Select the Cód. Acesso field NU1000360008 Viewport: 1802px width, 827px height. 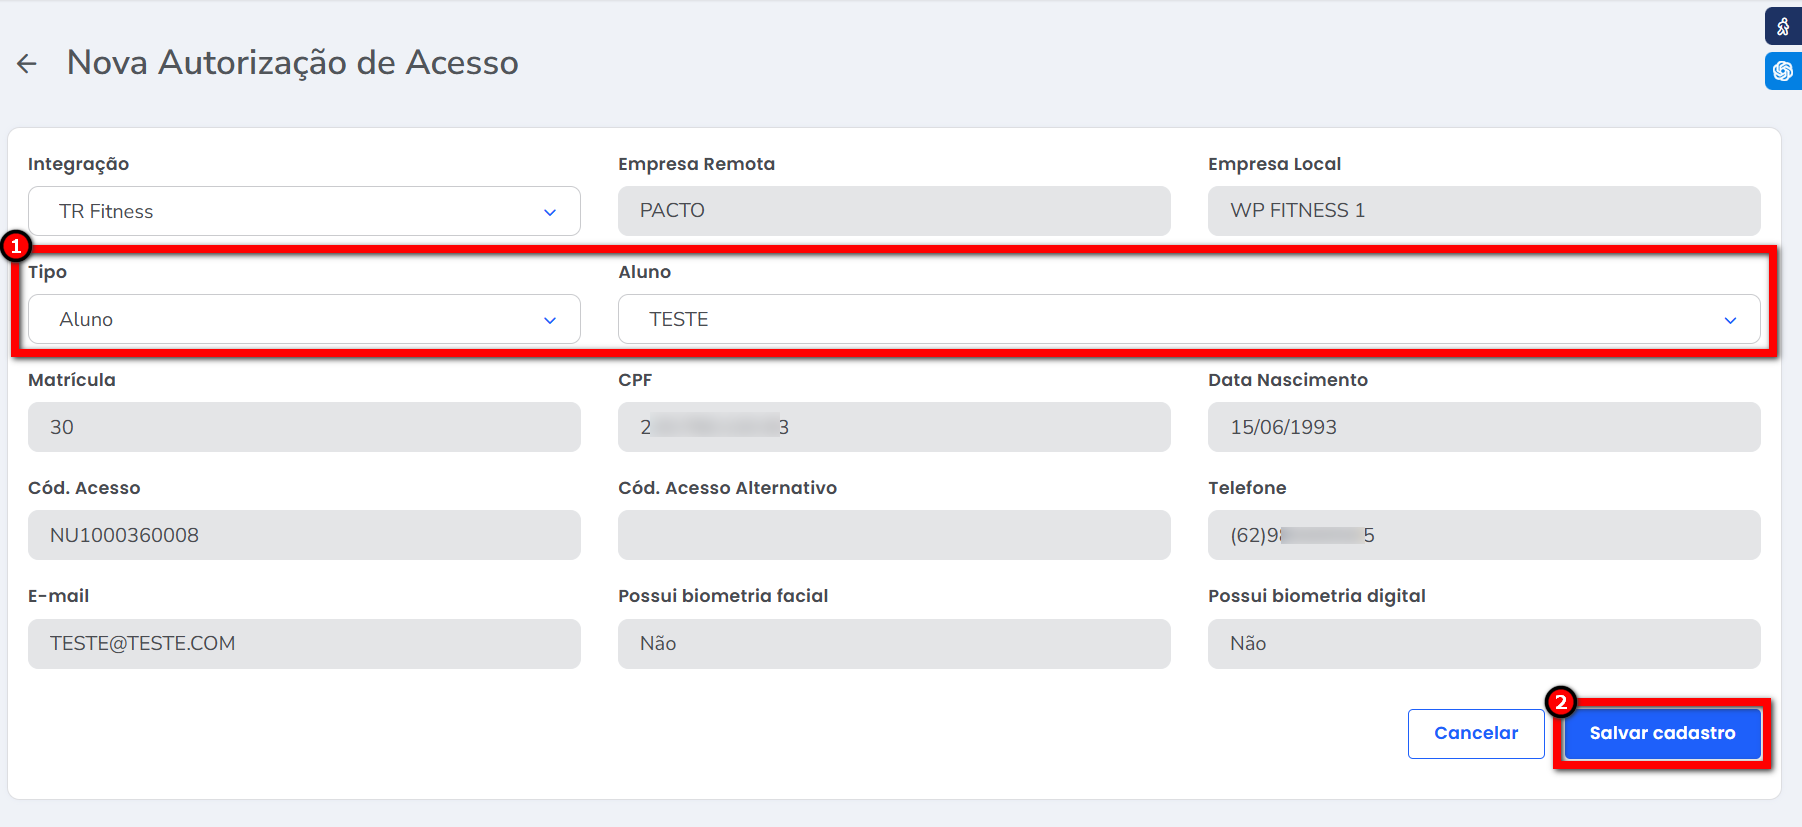(x=304, y=535)
